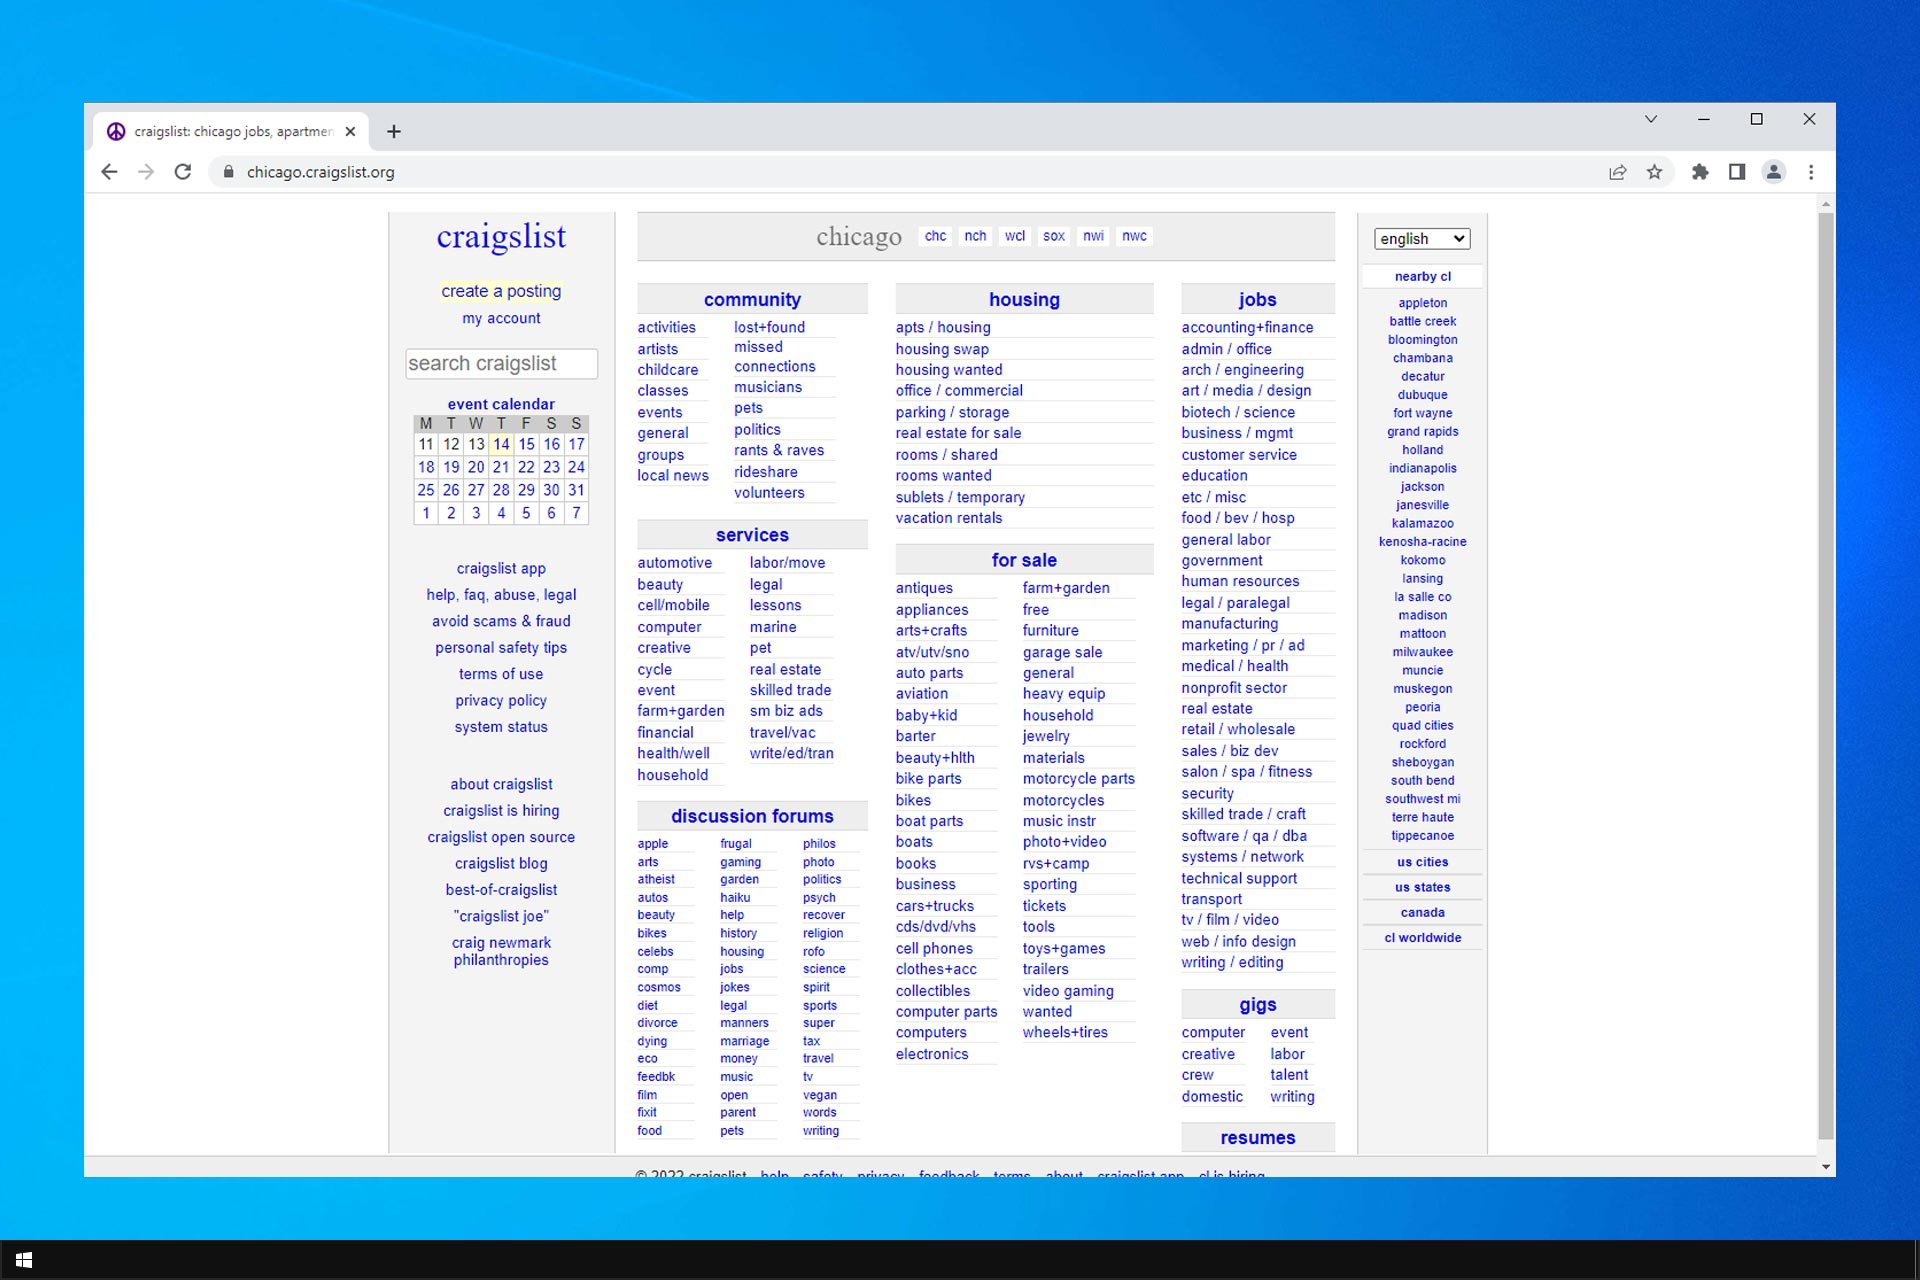The width and height of the screenshot is (1920, 1280).
Task: Select day 14 in event calendar
Action: pyautogui.click(x=501, y=444)
